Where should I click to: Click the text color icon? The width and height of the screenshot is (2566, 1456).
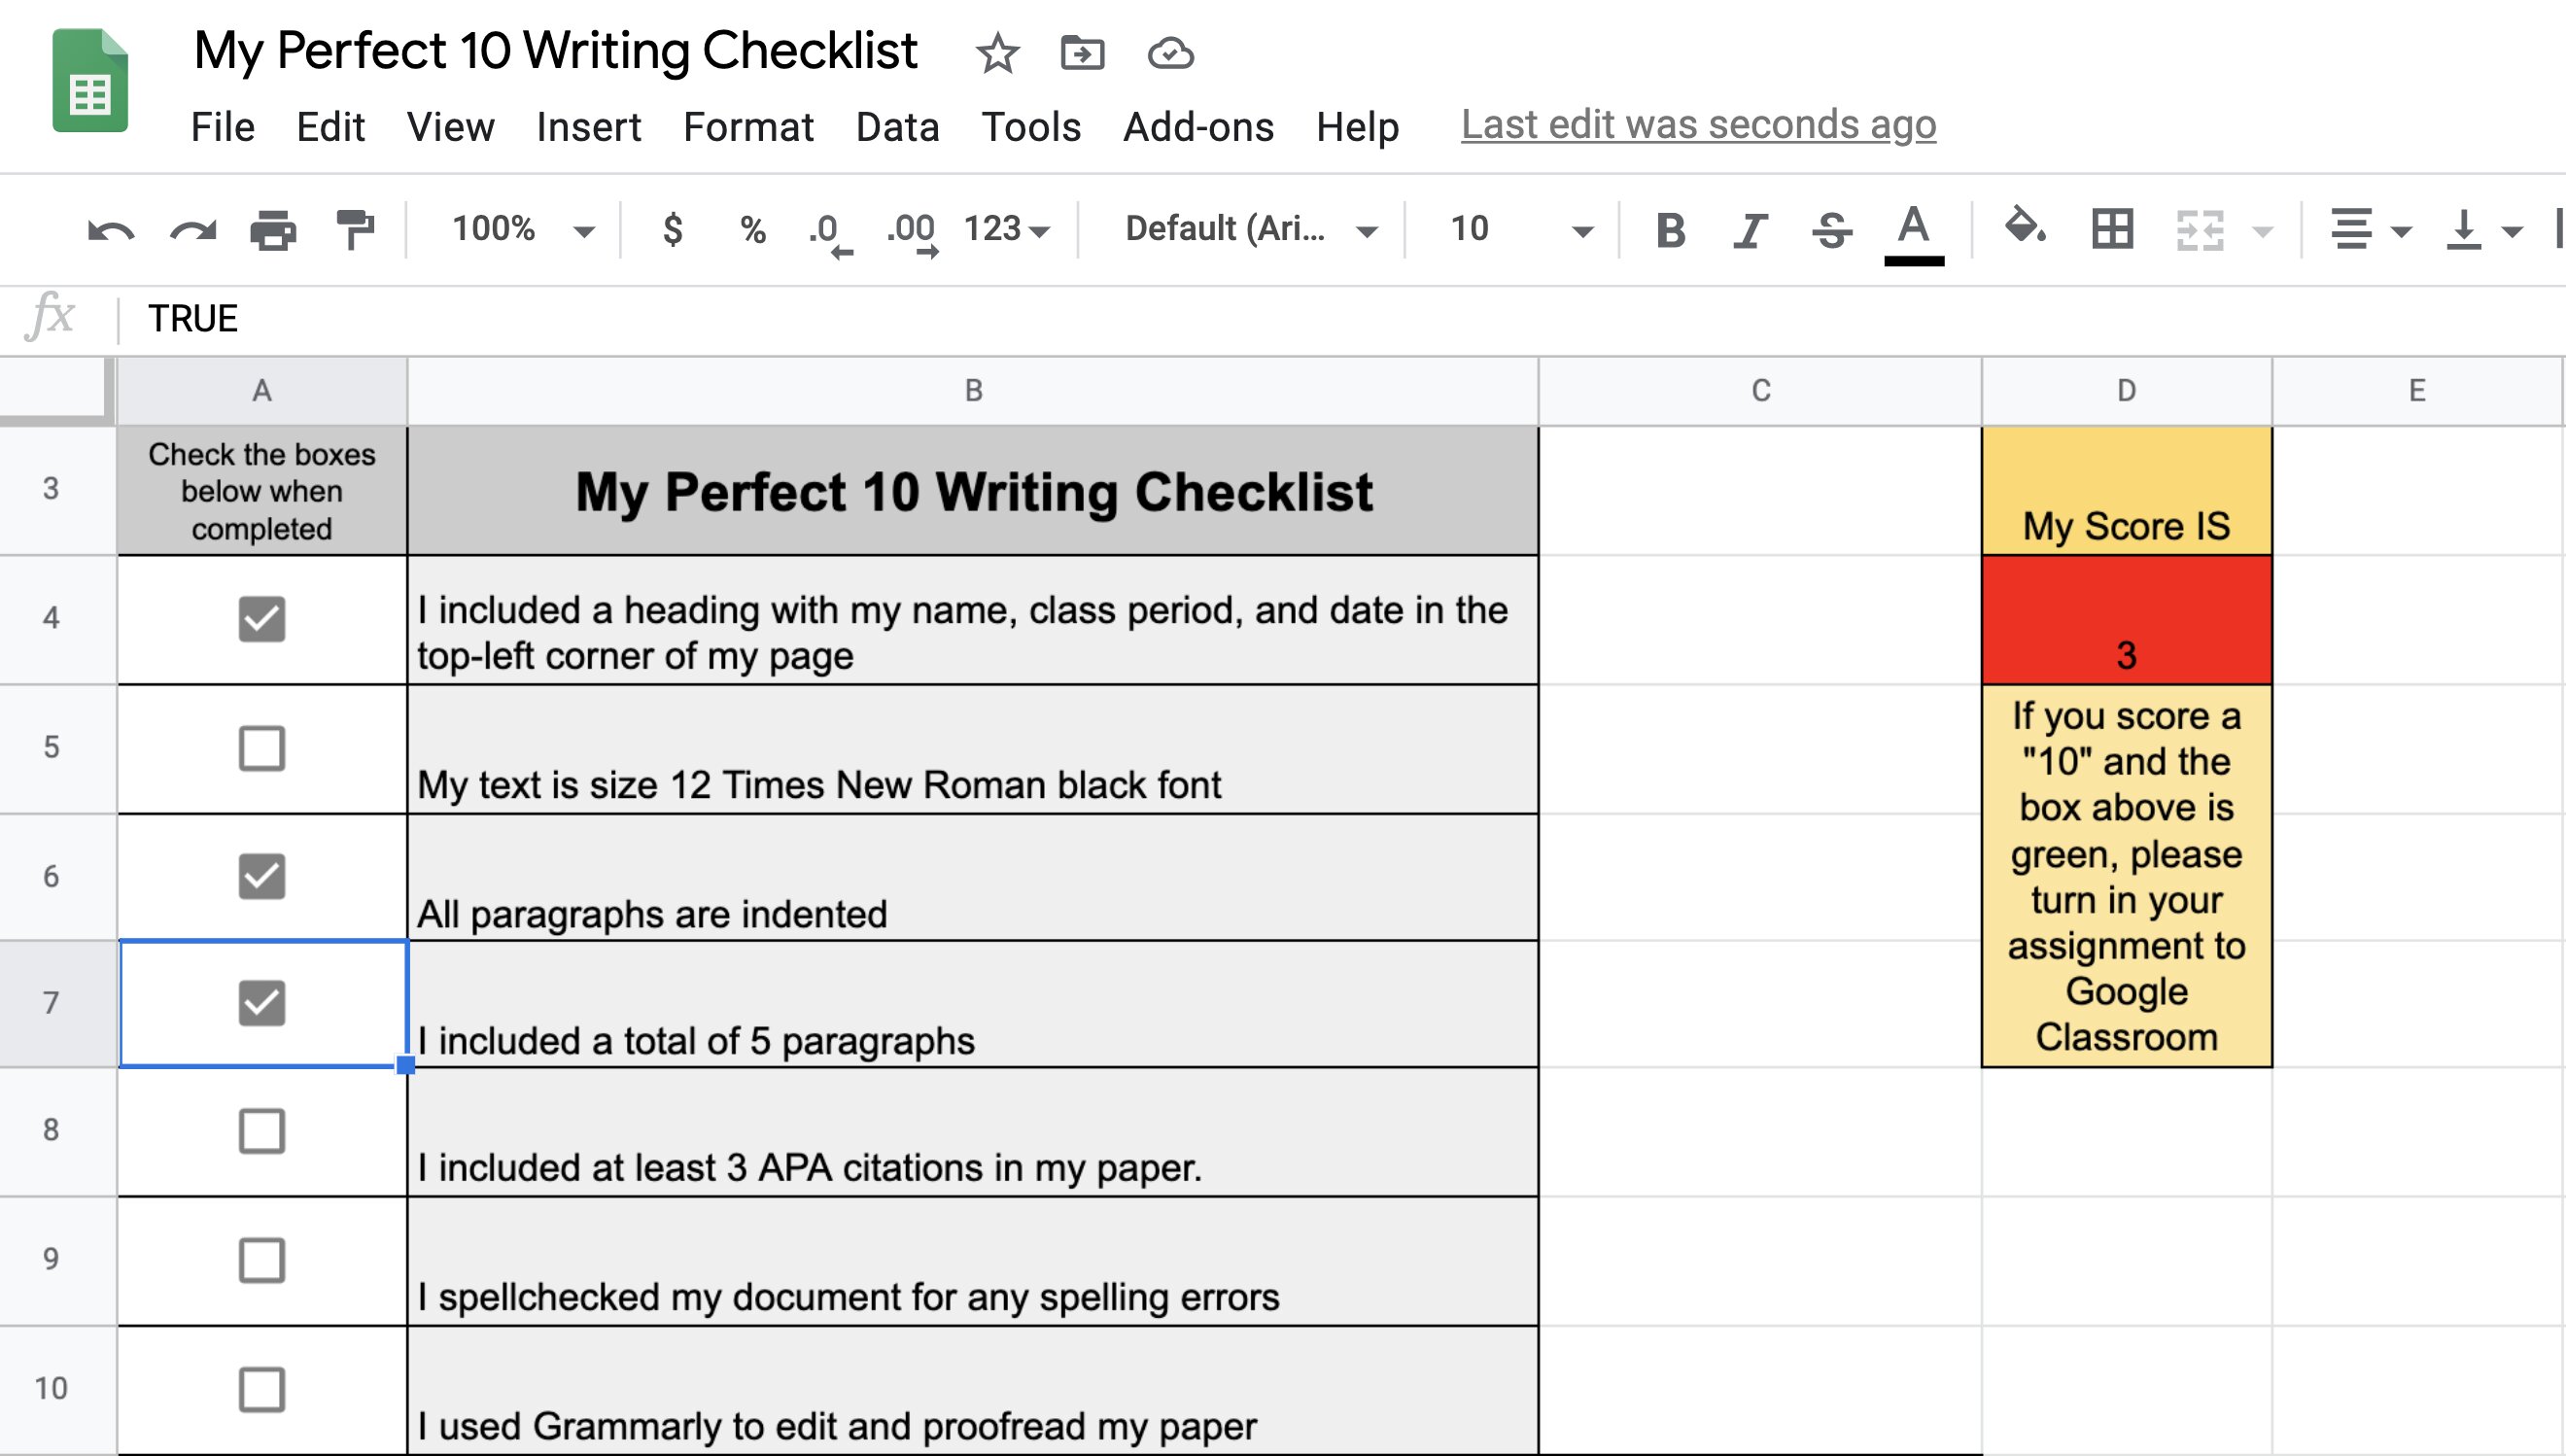pyautogui.click(x=1914, y=229)
